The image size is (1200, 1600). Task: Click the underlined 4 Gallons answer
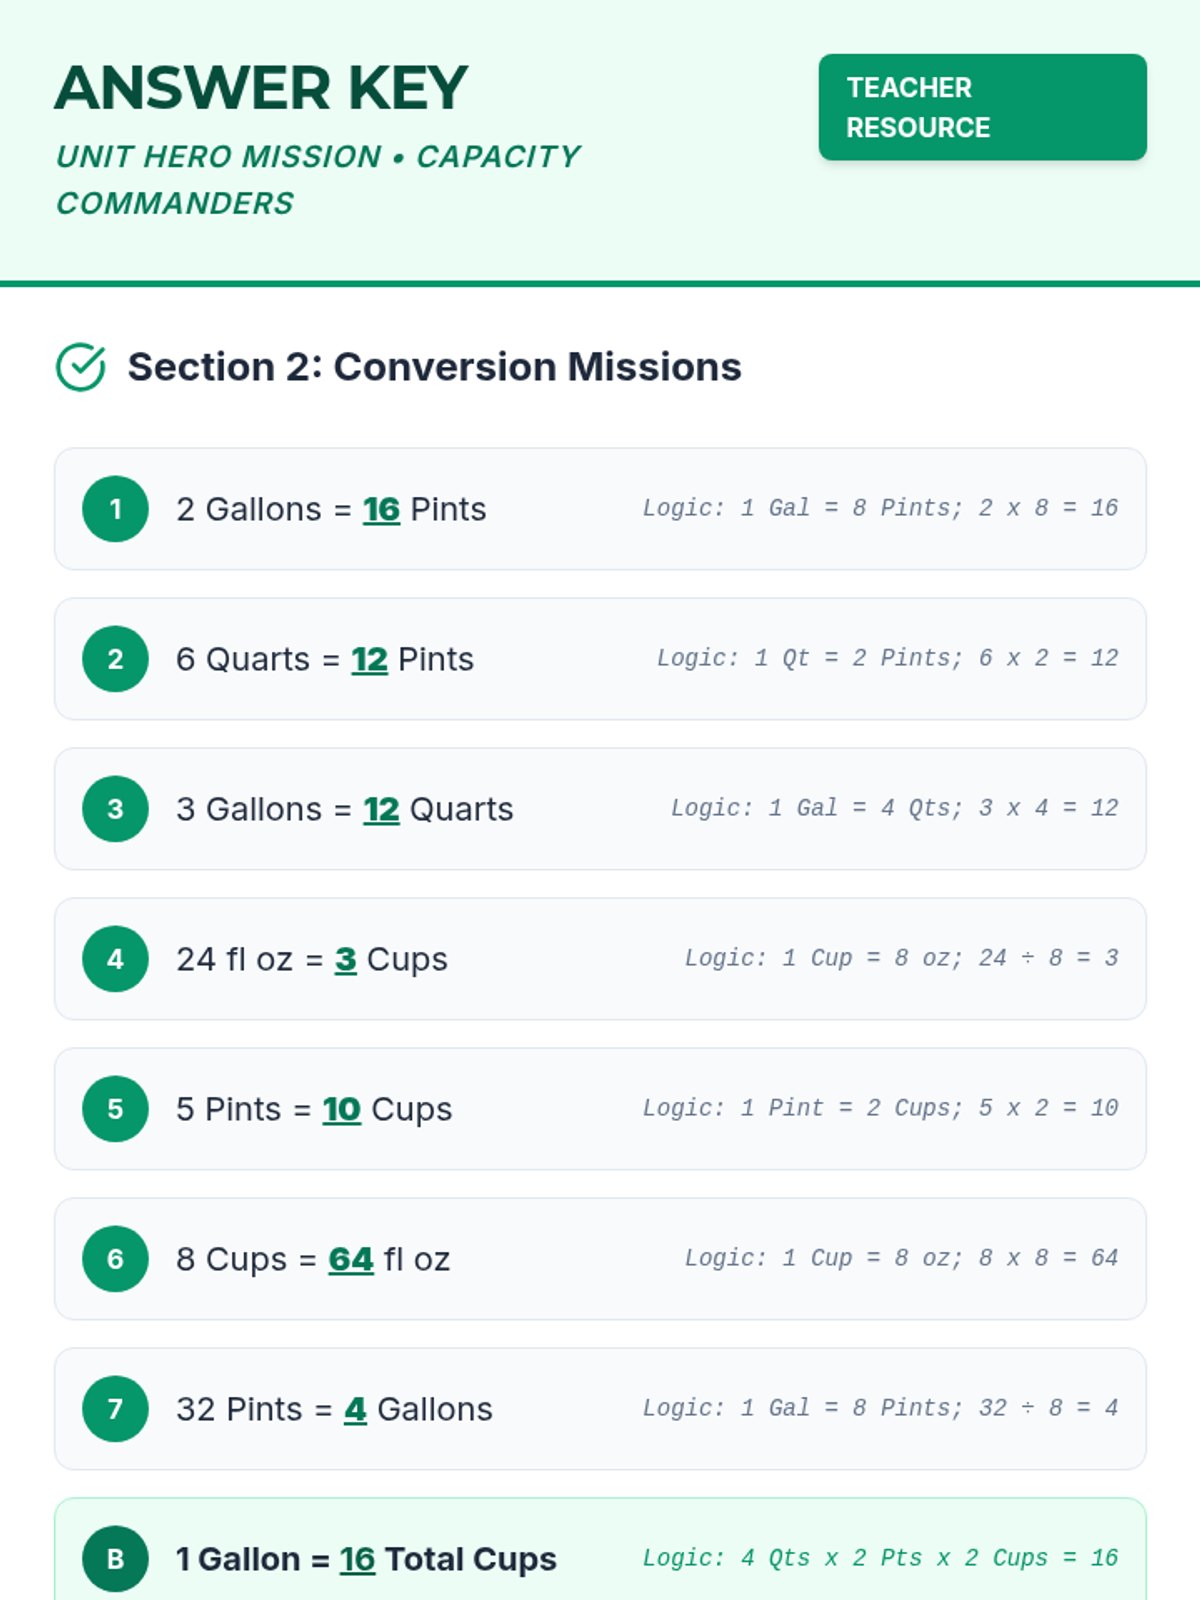(x=355, y=1409)
